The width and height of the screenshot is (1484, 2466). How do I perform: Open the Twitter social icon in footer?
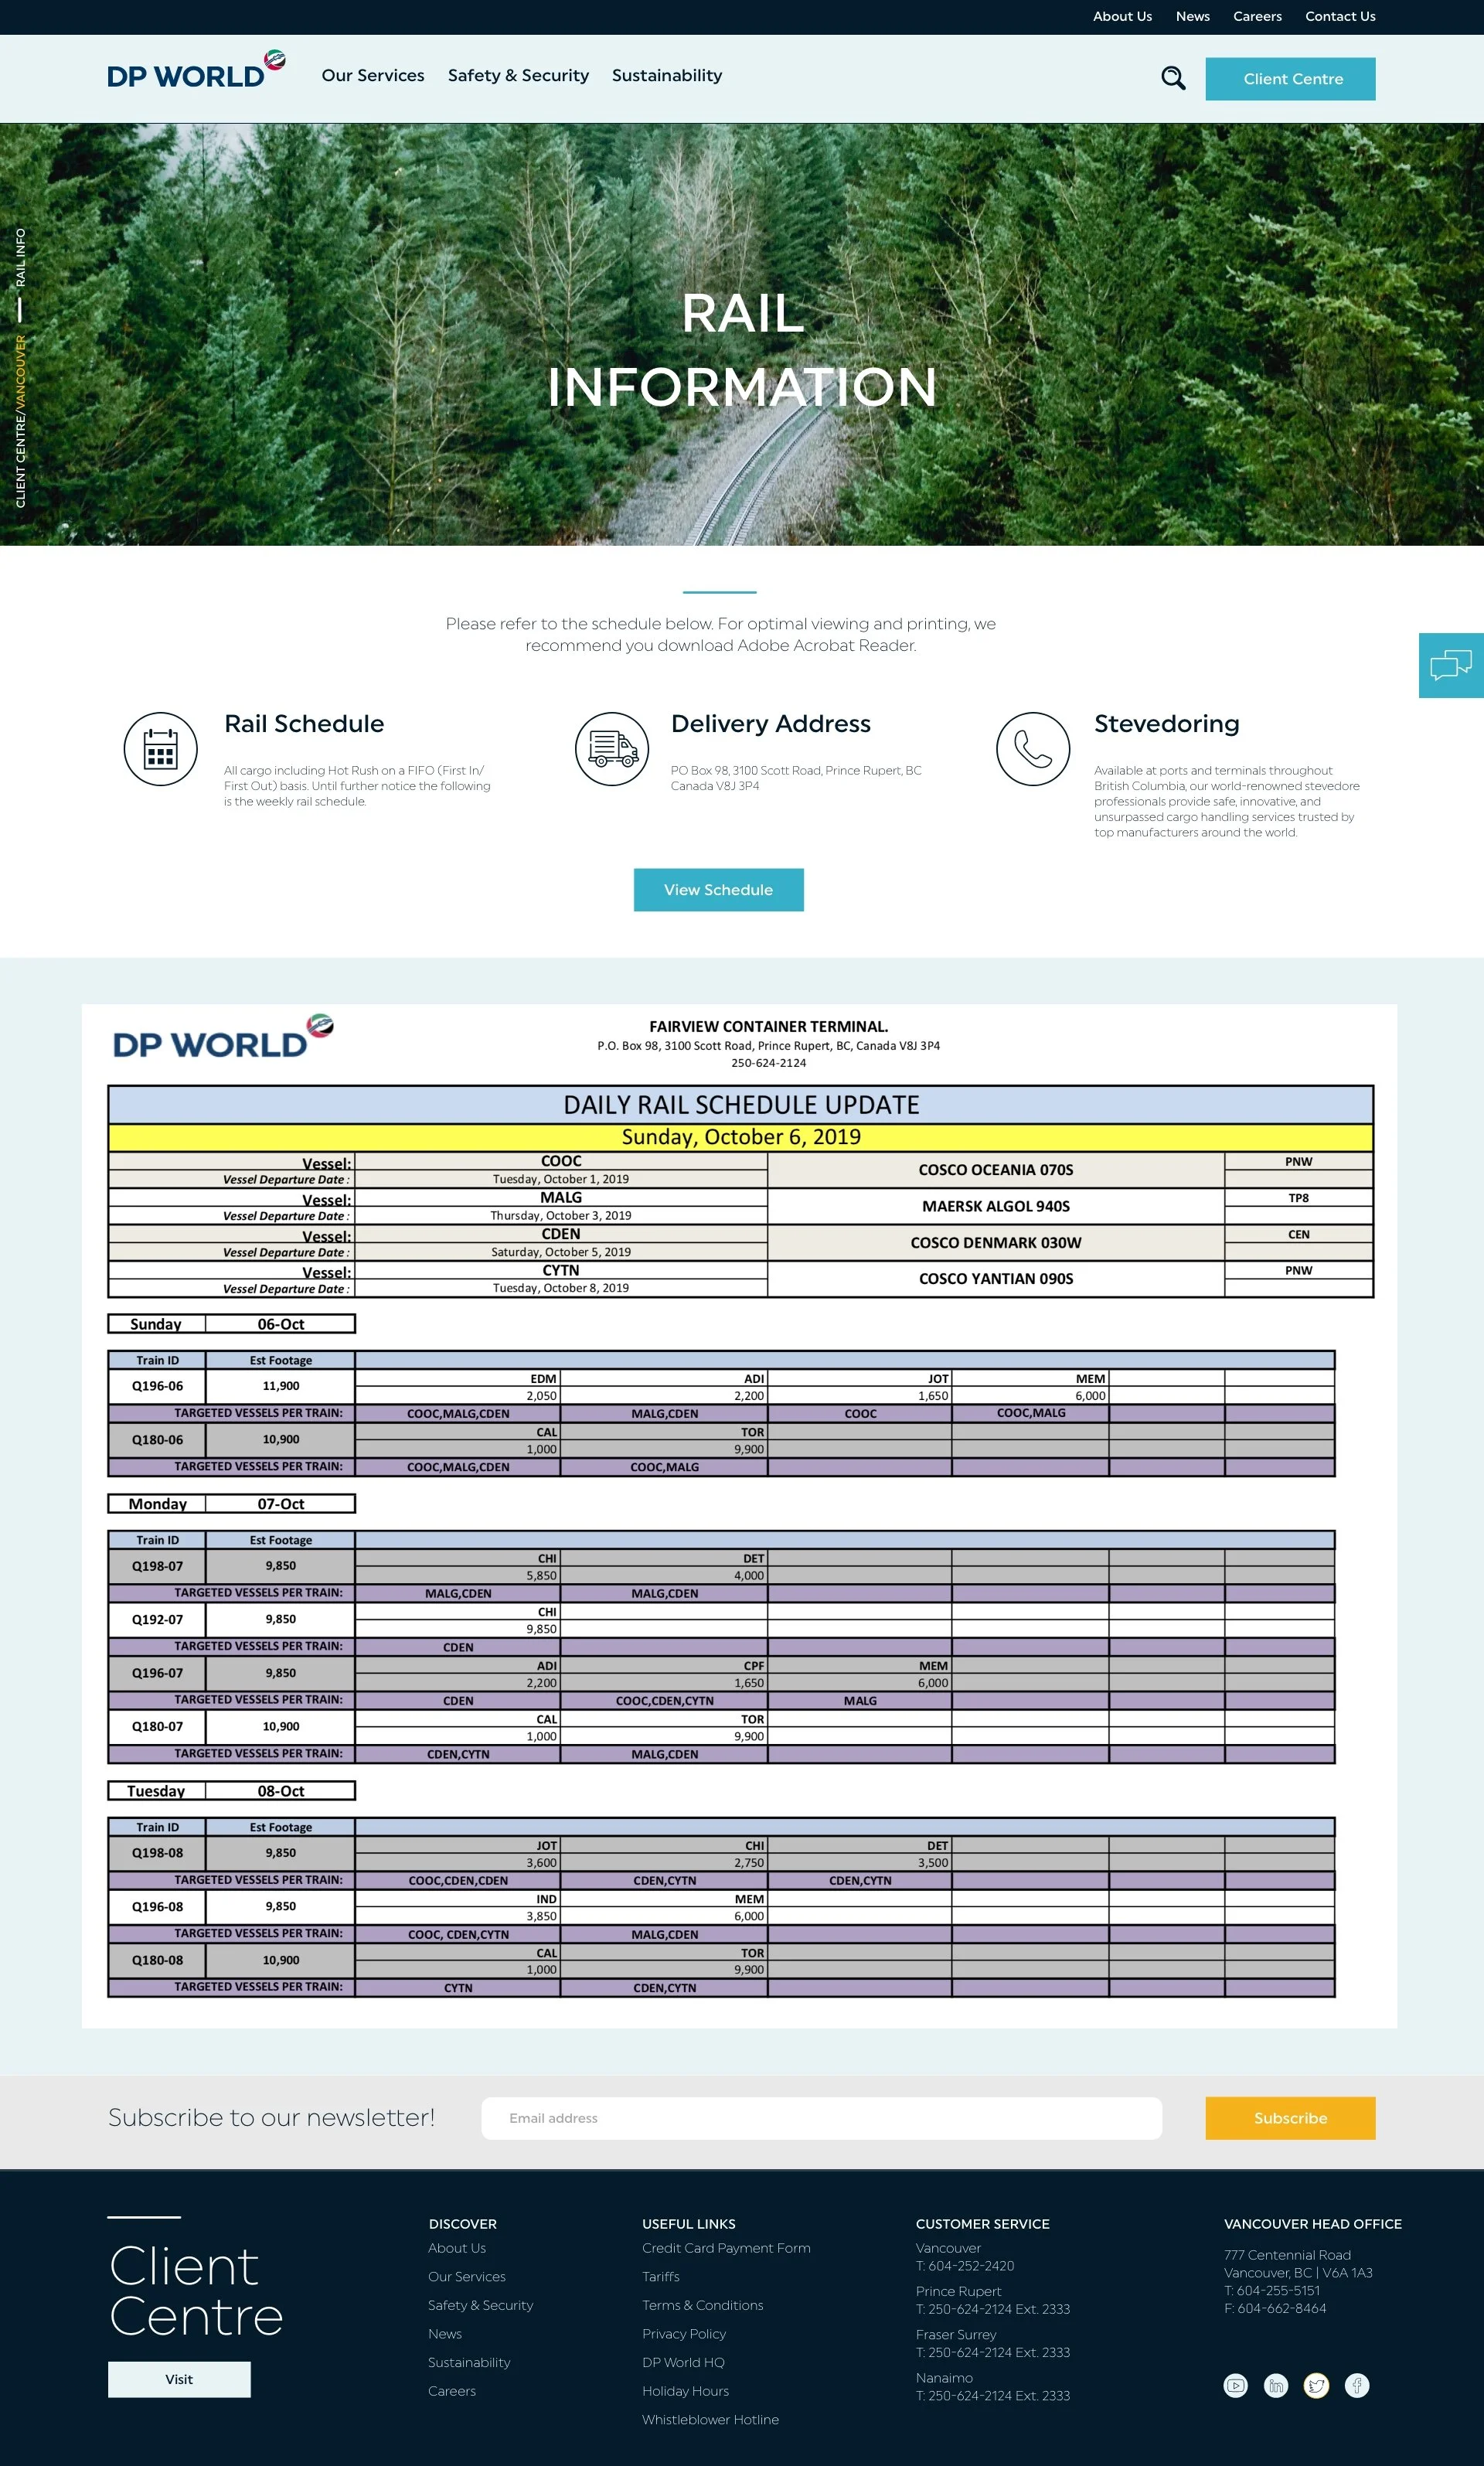coord(1316,2386)
